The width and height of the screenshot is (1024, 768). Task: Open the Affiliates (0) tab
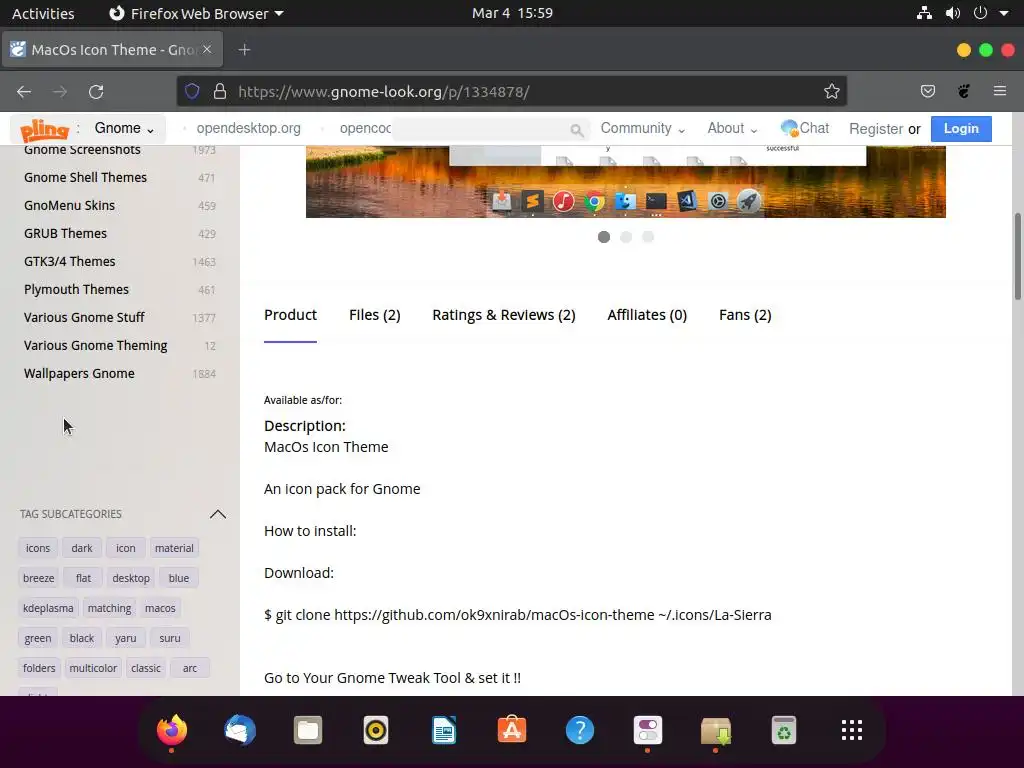[647, 315]
